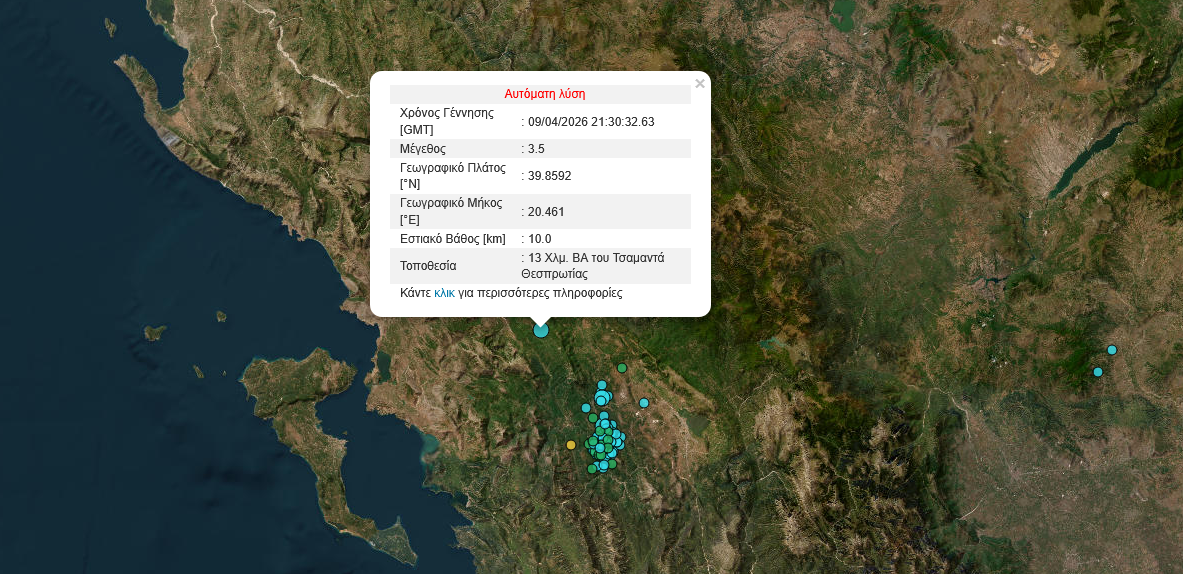Click the lone cyan marker east of the cluster
This screenshot has width=1183, height=574.
tap(644, 403)
